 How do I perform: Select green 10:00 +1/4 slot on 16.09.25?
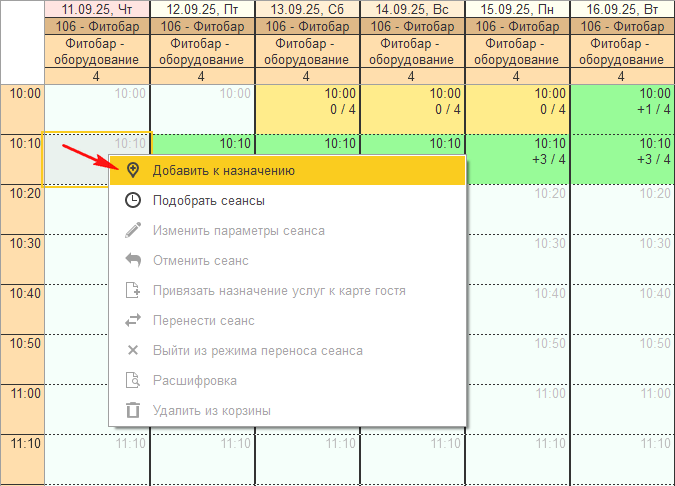tap(622, 109)
